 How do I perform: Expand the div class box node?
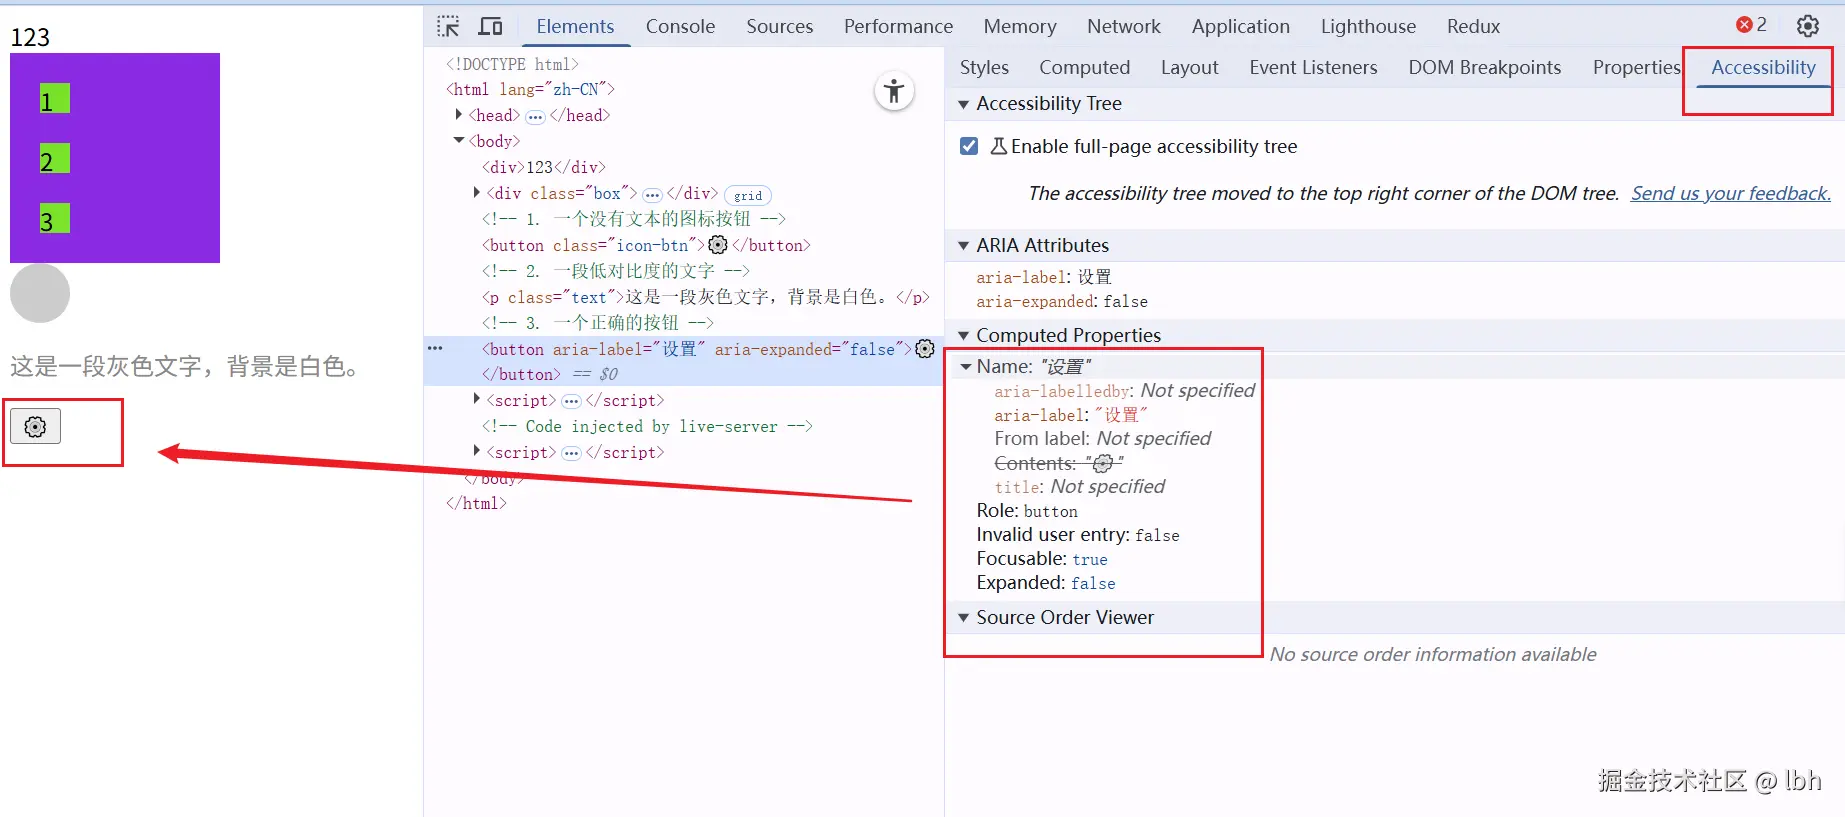coord(476,193)
